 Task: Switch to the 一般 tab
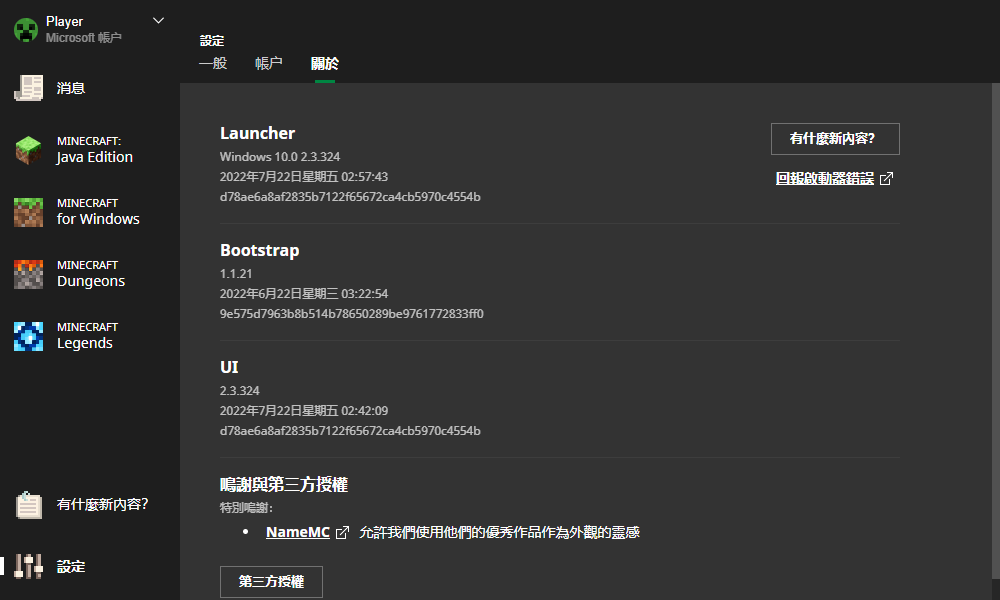pyautogui.click(x=213, y=63)
